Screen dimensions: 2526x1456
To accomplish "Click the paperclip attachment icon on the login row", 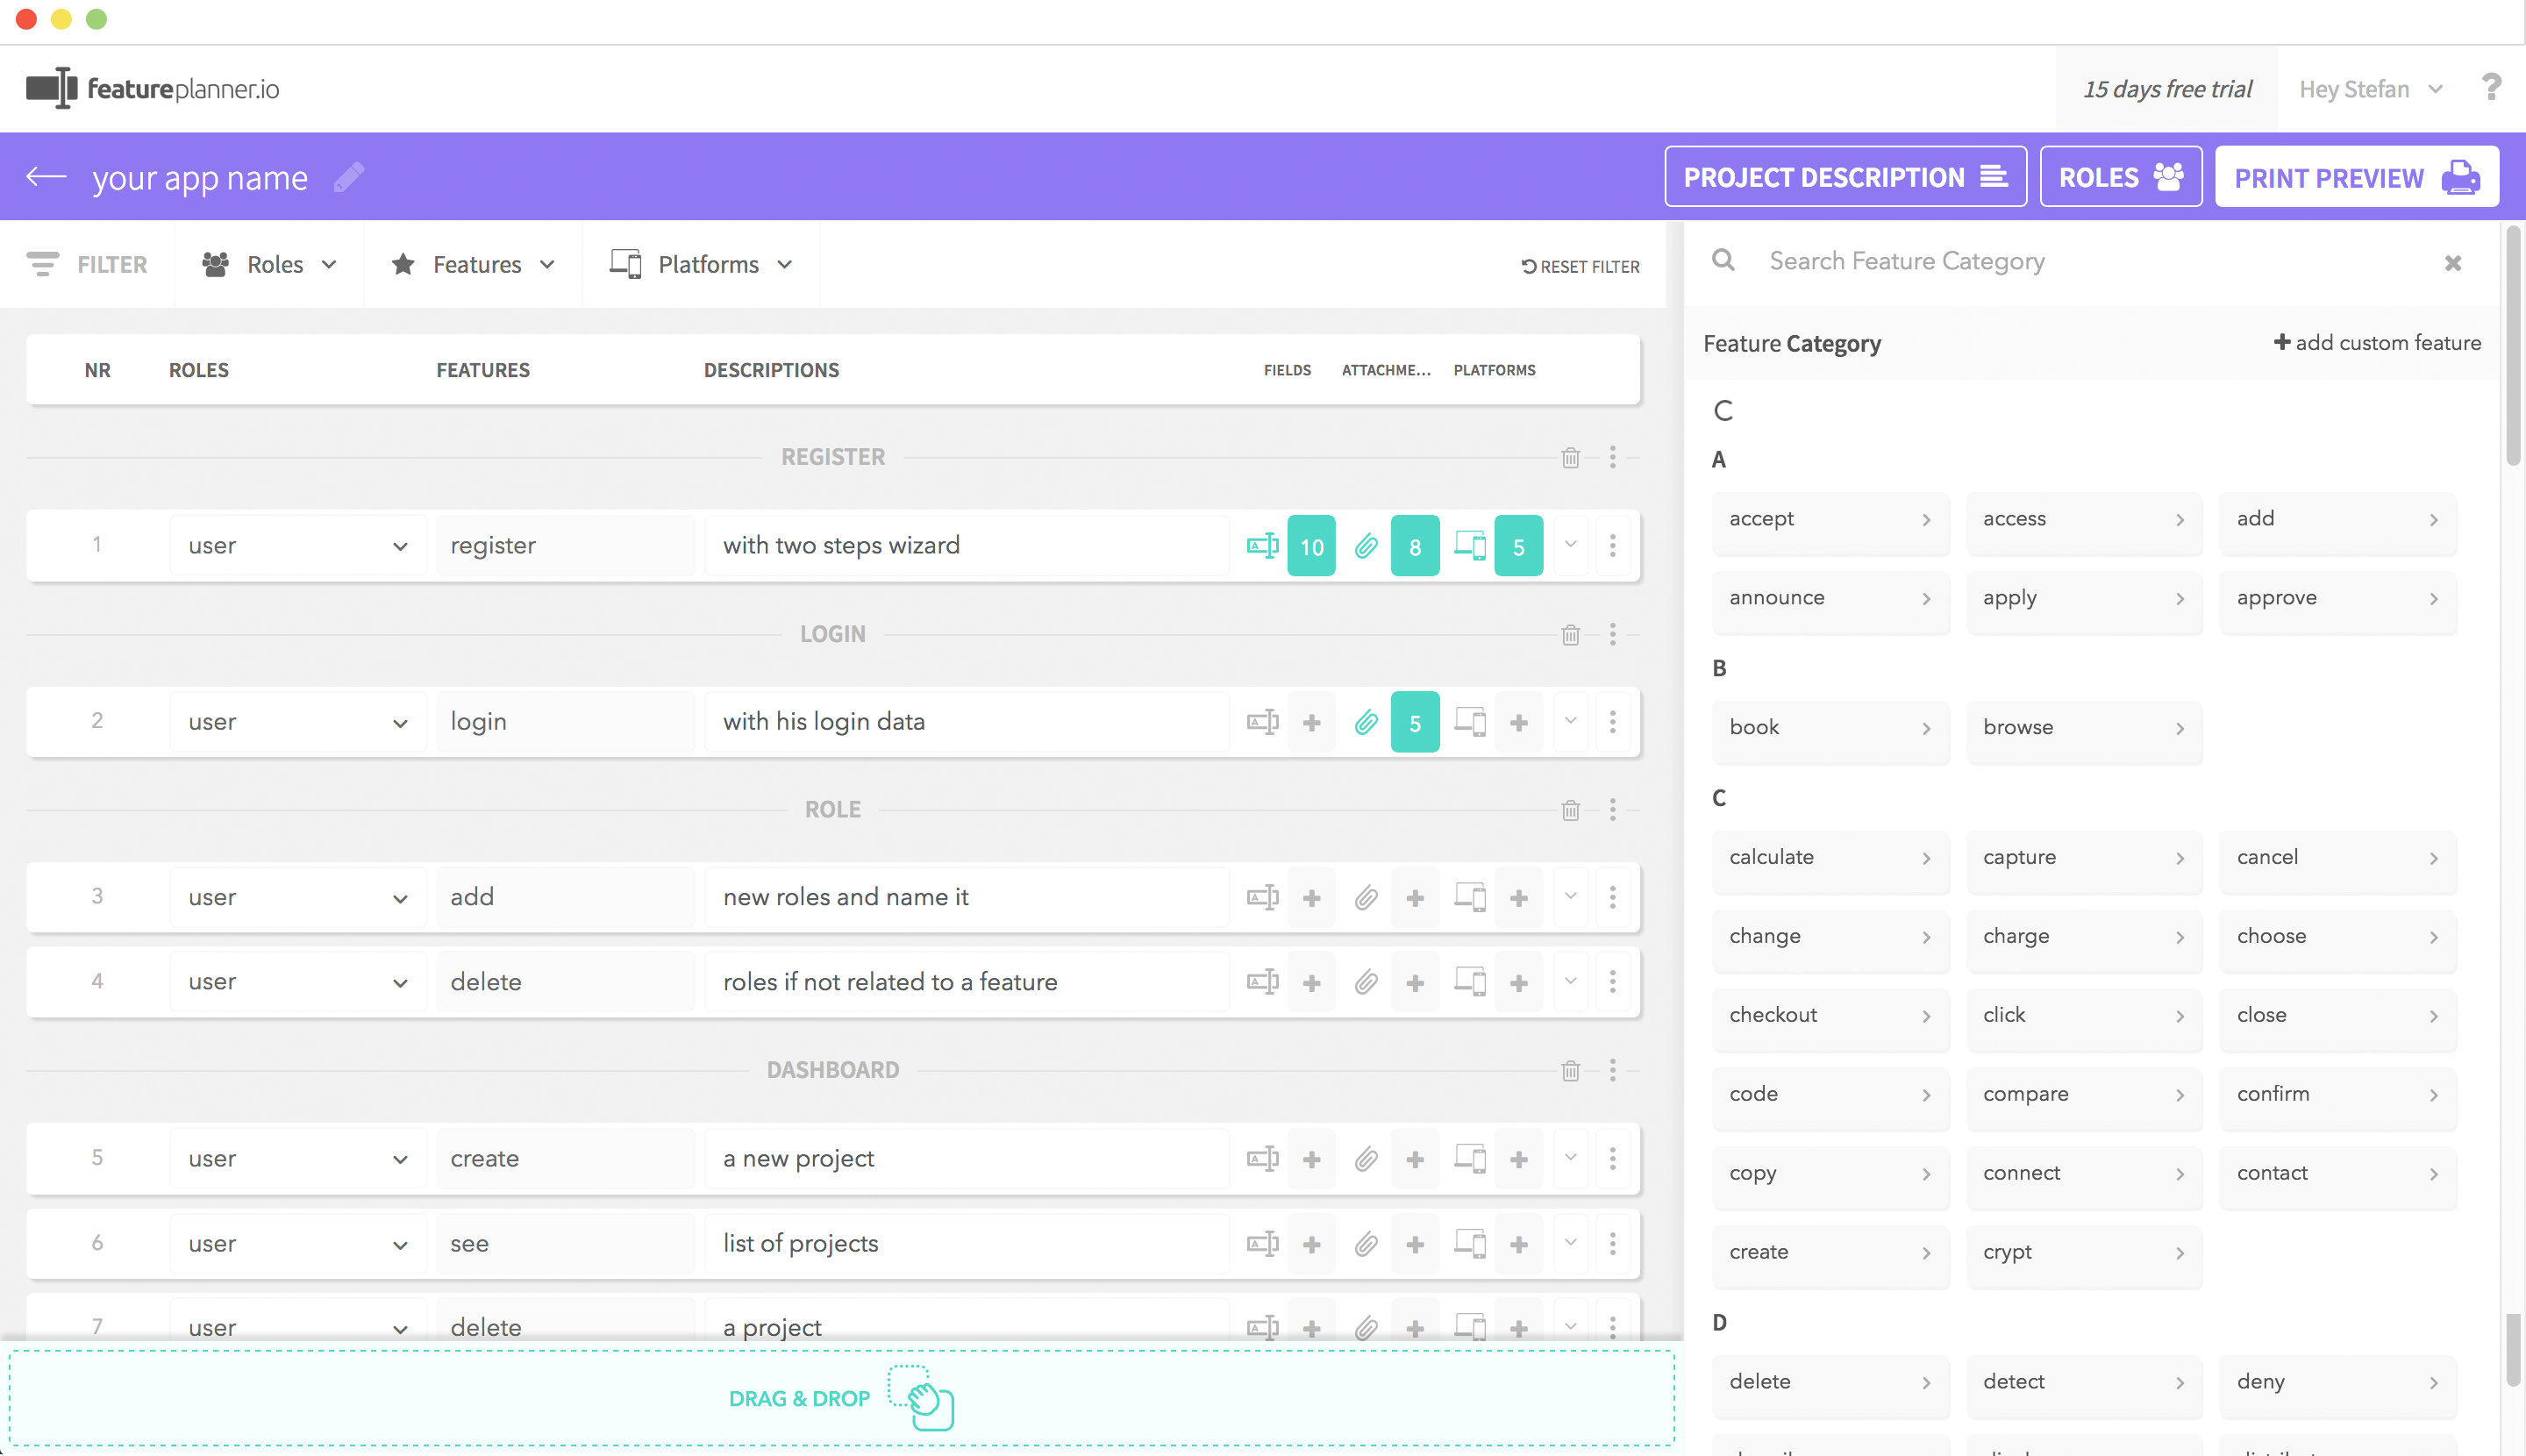I will (1365, 721).
